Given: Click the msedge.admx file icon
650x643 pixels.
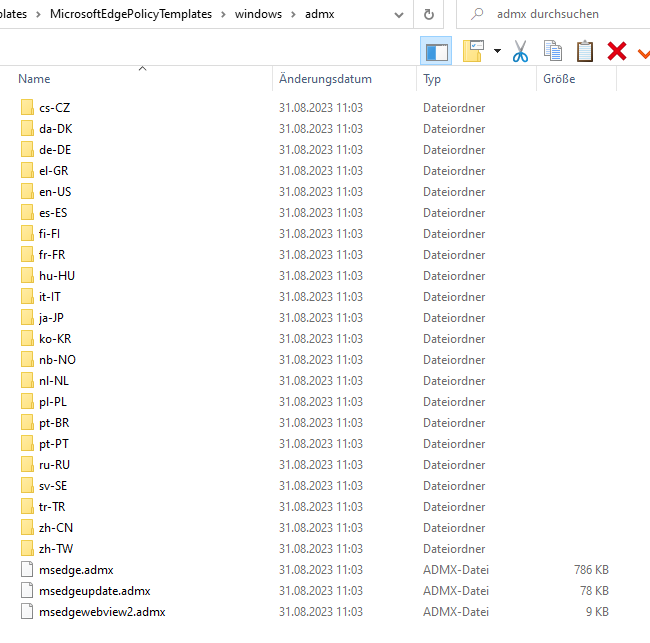Looking at the screenshot, I should tap(27, 569).
